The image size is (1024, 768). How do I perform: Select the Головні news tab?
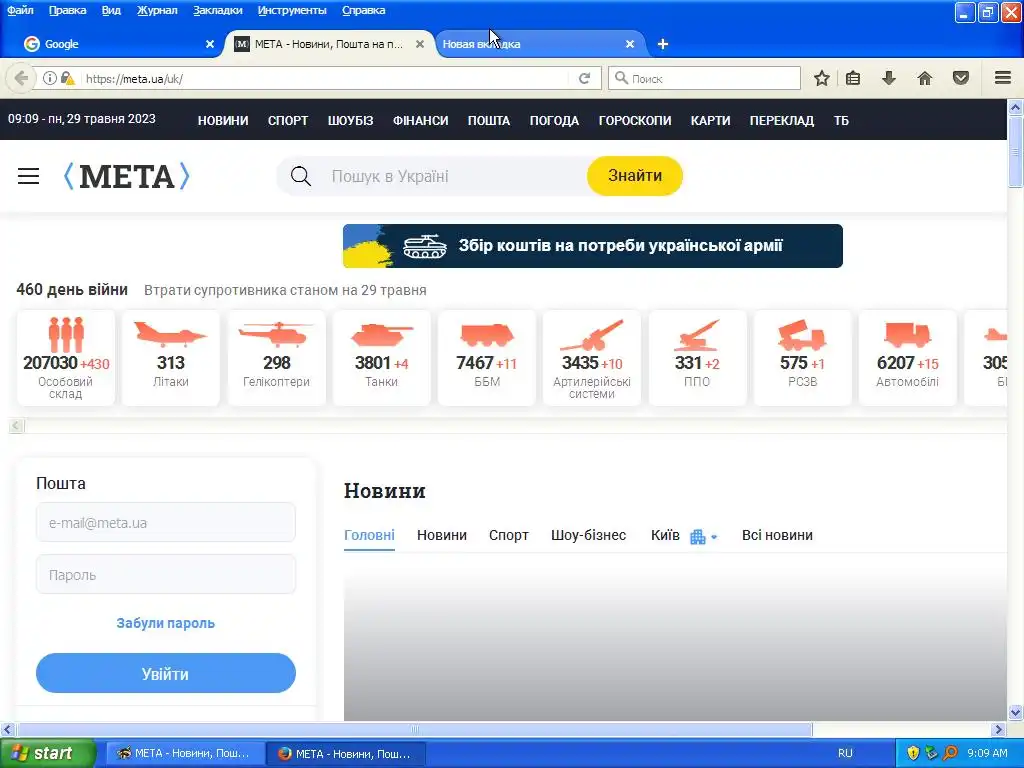pyautogui.click(x=369, y=536)
